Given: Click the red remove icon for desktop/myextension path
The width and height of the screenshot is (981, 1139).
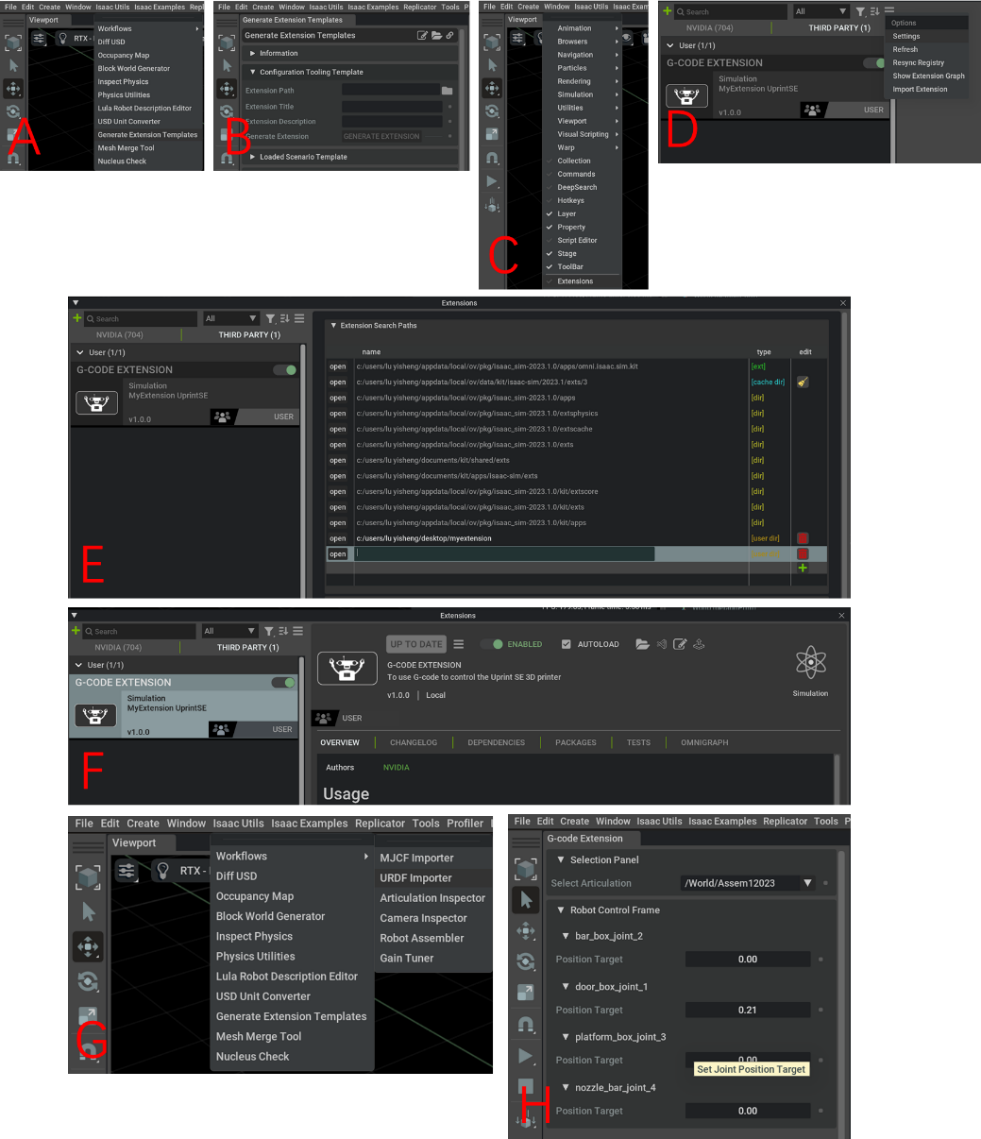Looking at the screenshot, I should point(802,538).
